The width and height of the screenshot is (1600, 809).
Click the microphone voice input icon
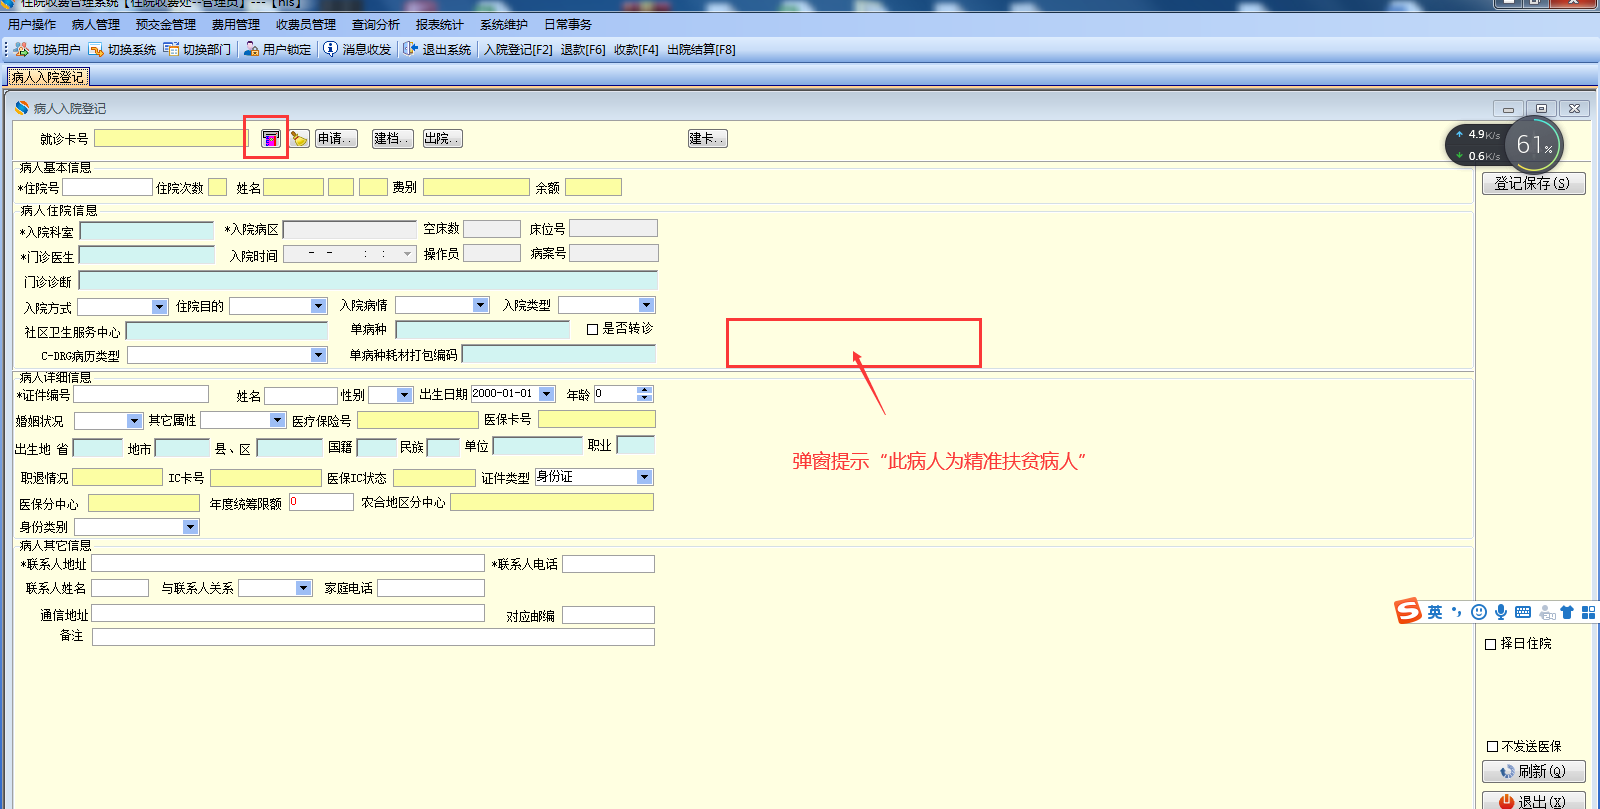pos(1501,612)
